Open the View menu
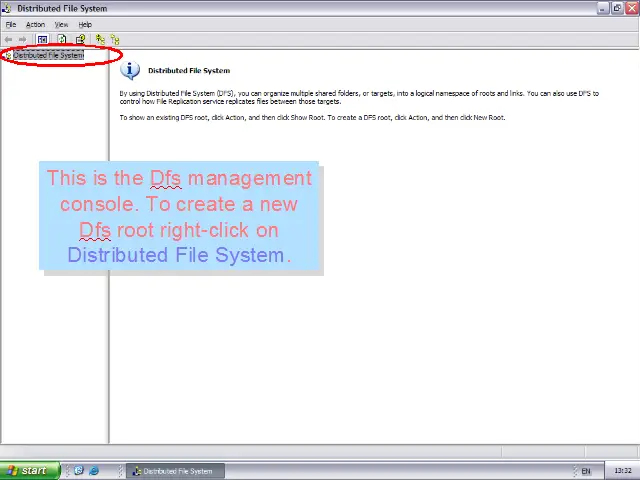 (61, 24)
